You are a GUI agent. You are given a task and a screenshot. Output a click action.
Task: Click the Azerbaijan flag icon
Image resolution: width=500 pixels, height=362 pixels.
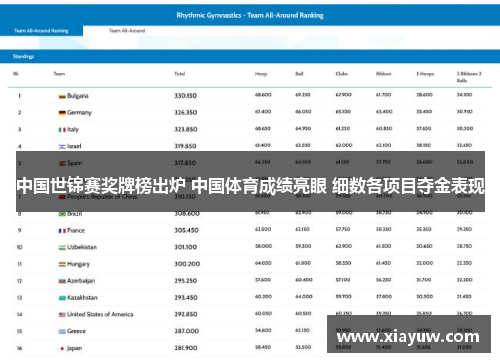(x=62, y=281)
